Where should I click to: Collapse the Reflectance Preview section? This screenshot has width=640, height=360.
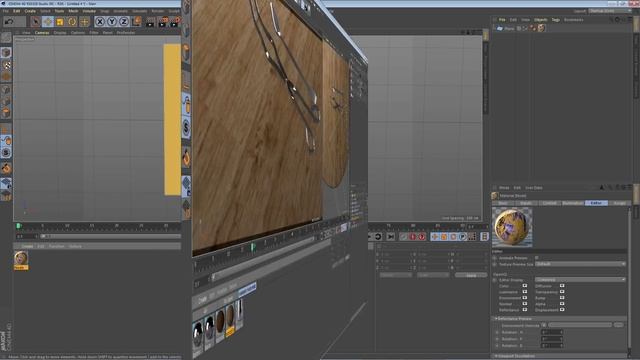496,318
